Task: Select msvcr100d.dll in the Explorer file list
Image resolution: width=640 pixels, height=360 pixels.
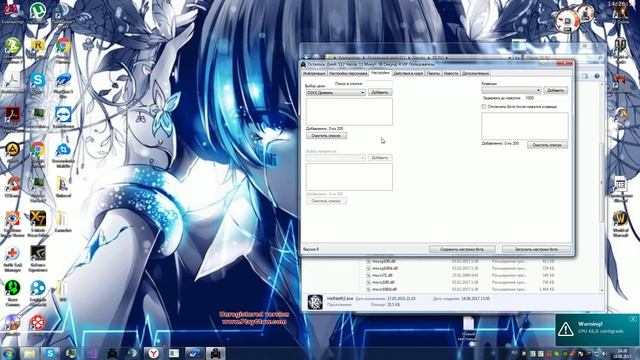Action: click(x=384, y=289)
